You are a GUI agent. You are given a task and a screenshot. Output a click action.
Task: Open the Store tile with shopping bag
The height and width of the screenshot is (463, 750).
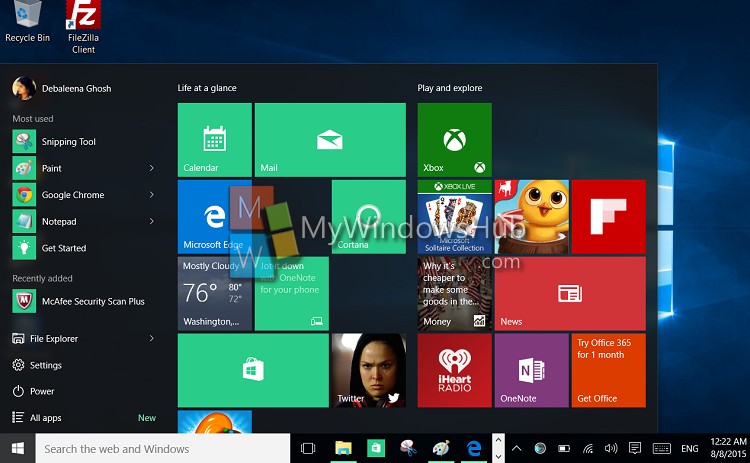(x=253, y=371)
